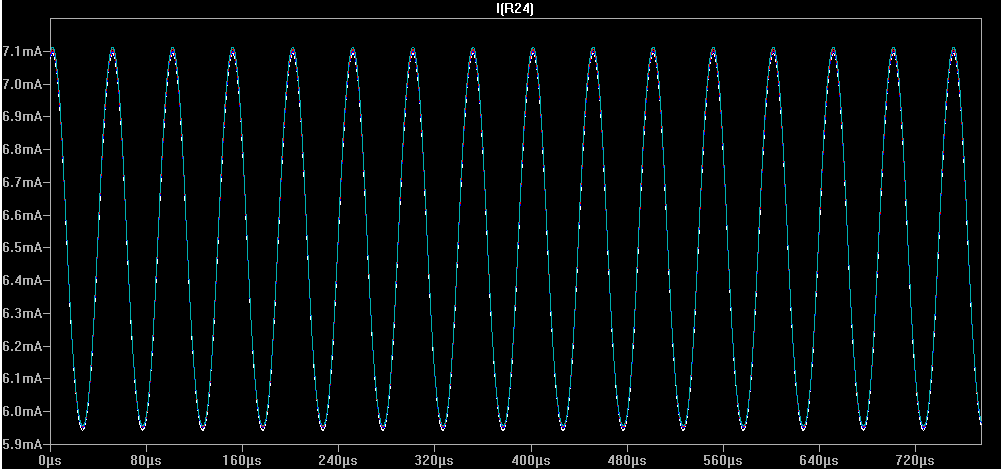
Task: Click the 0µs time axis label
Action: (50, 459)
